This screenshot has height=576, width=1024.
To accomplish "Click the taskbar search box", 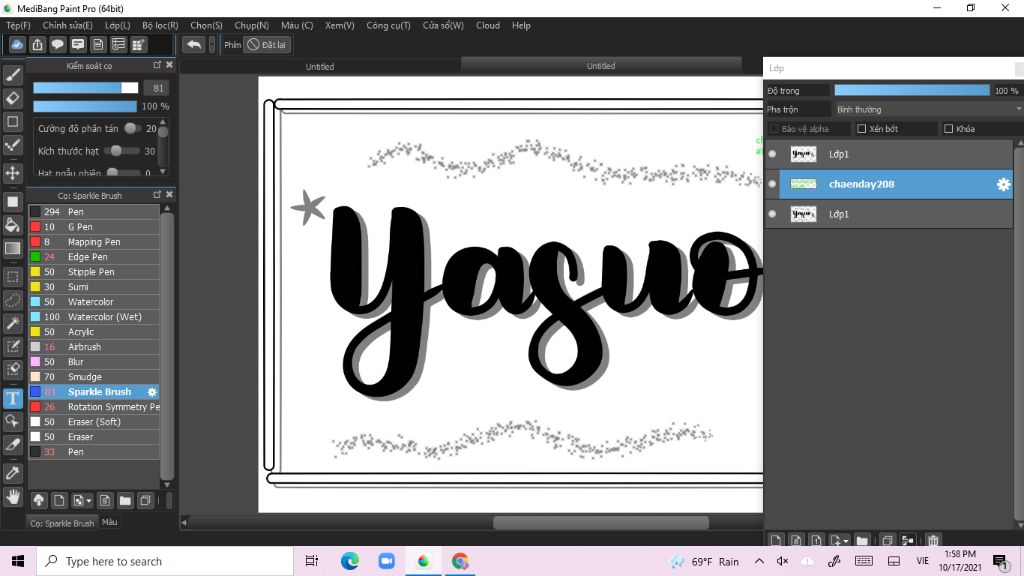I will (x=165, y=561).
